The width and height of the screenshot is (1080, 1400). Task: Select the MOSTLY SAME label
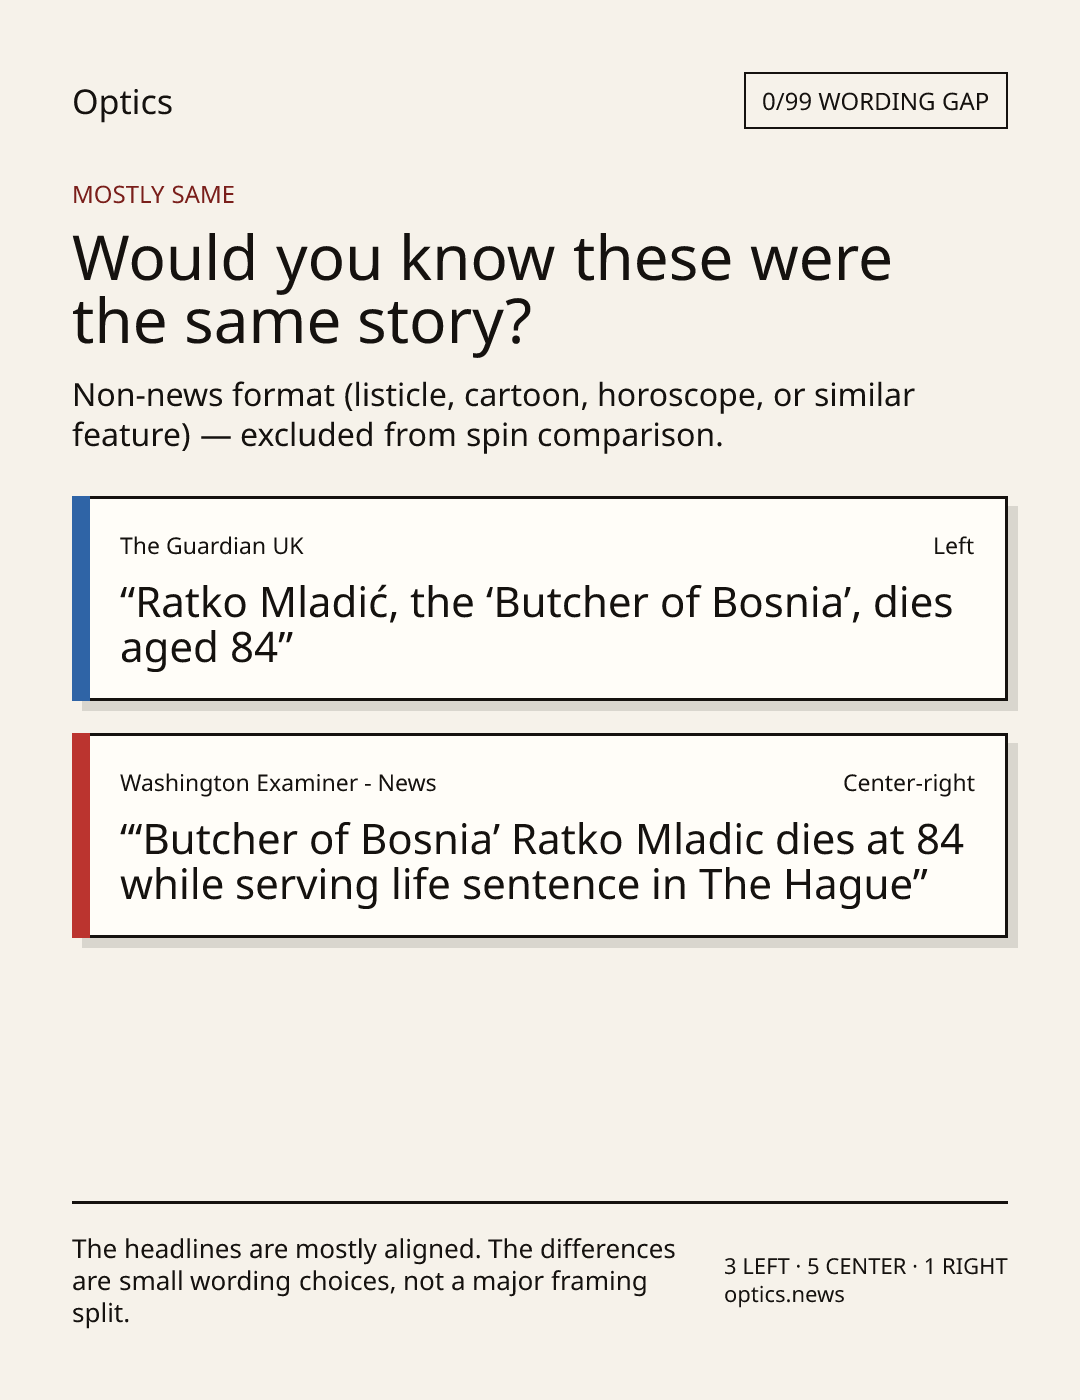coord(153,195)
